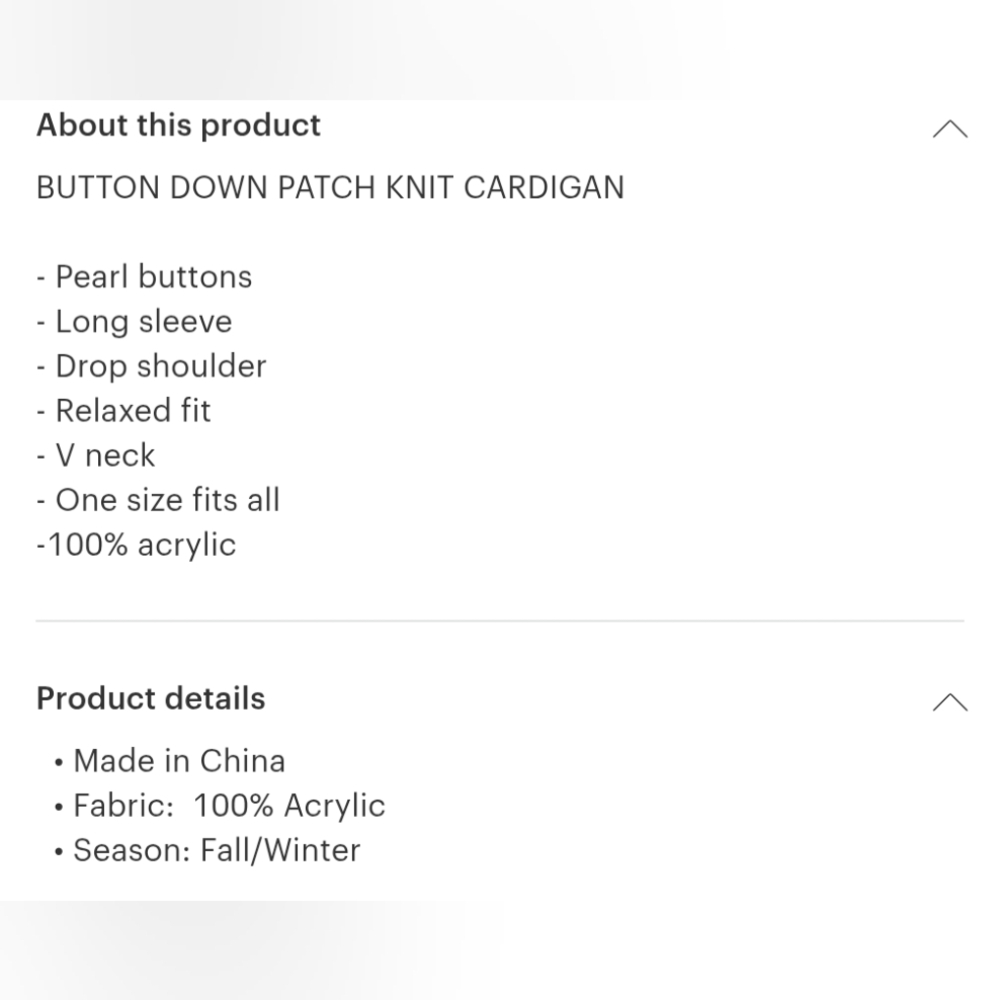Tap the Relaxed fit feature line
The width and height of the screenshot is (1000, 1000).
pos(124,411)
